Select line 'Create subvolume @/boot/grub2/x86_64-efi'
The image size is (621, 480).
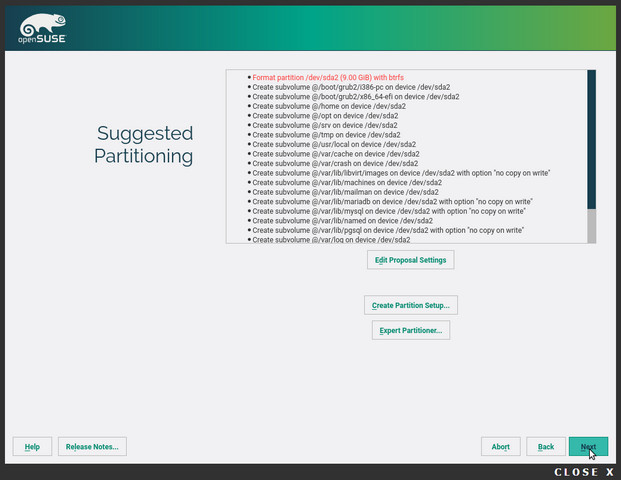tap(356, 97)
